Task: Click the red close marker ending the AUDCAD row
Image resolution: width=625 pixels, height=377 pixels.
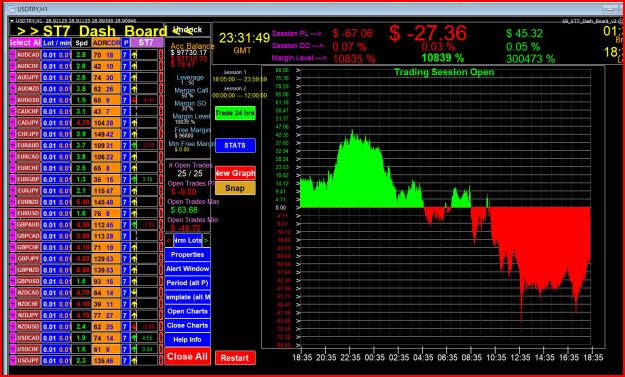Action: click(161, 55)
